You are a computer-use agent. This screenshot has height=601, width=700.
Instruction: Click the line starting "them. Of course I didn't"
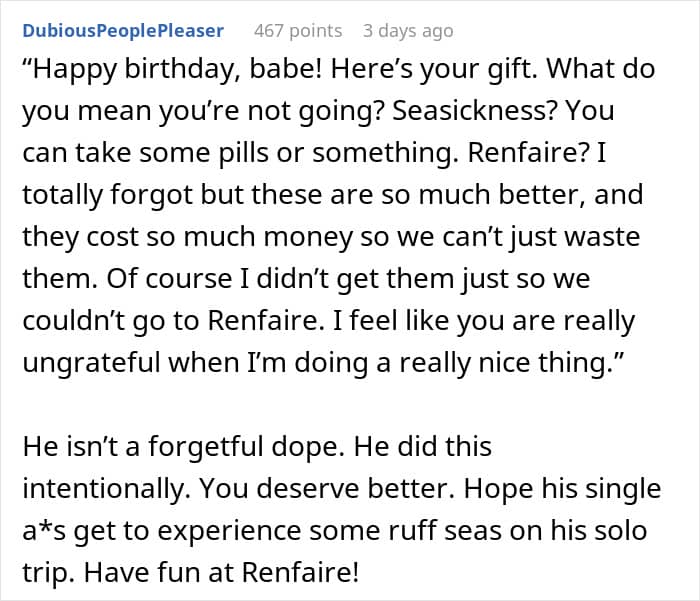click(x=306, y=279)
